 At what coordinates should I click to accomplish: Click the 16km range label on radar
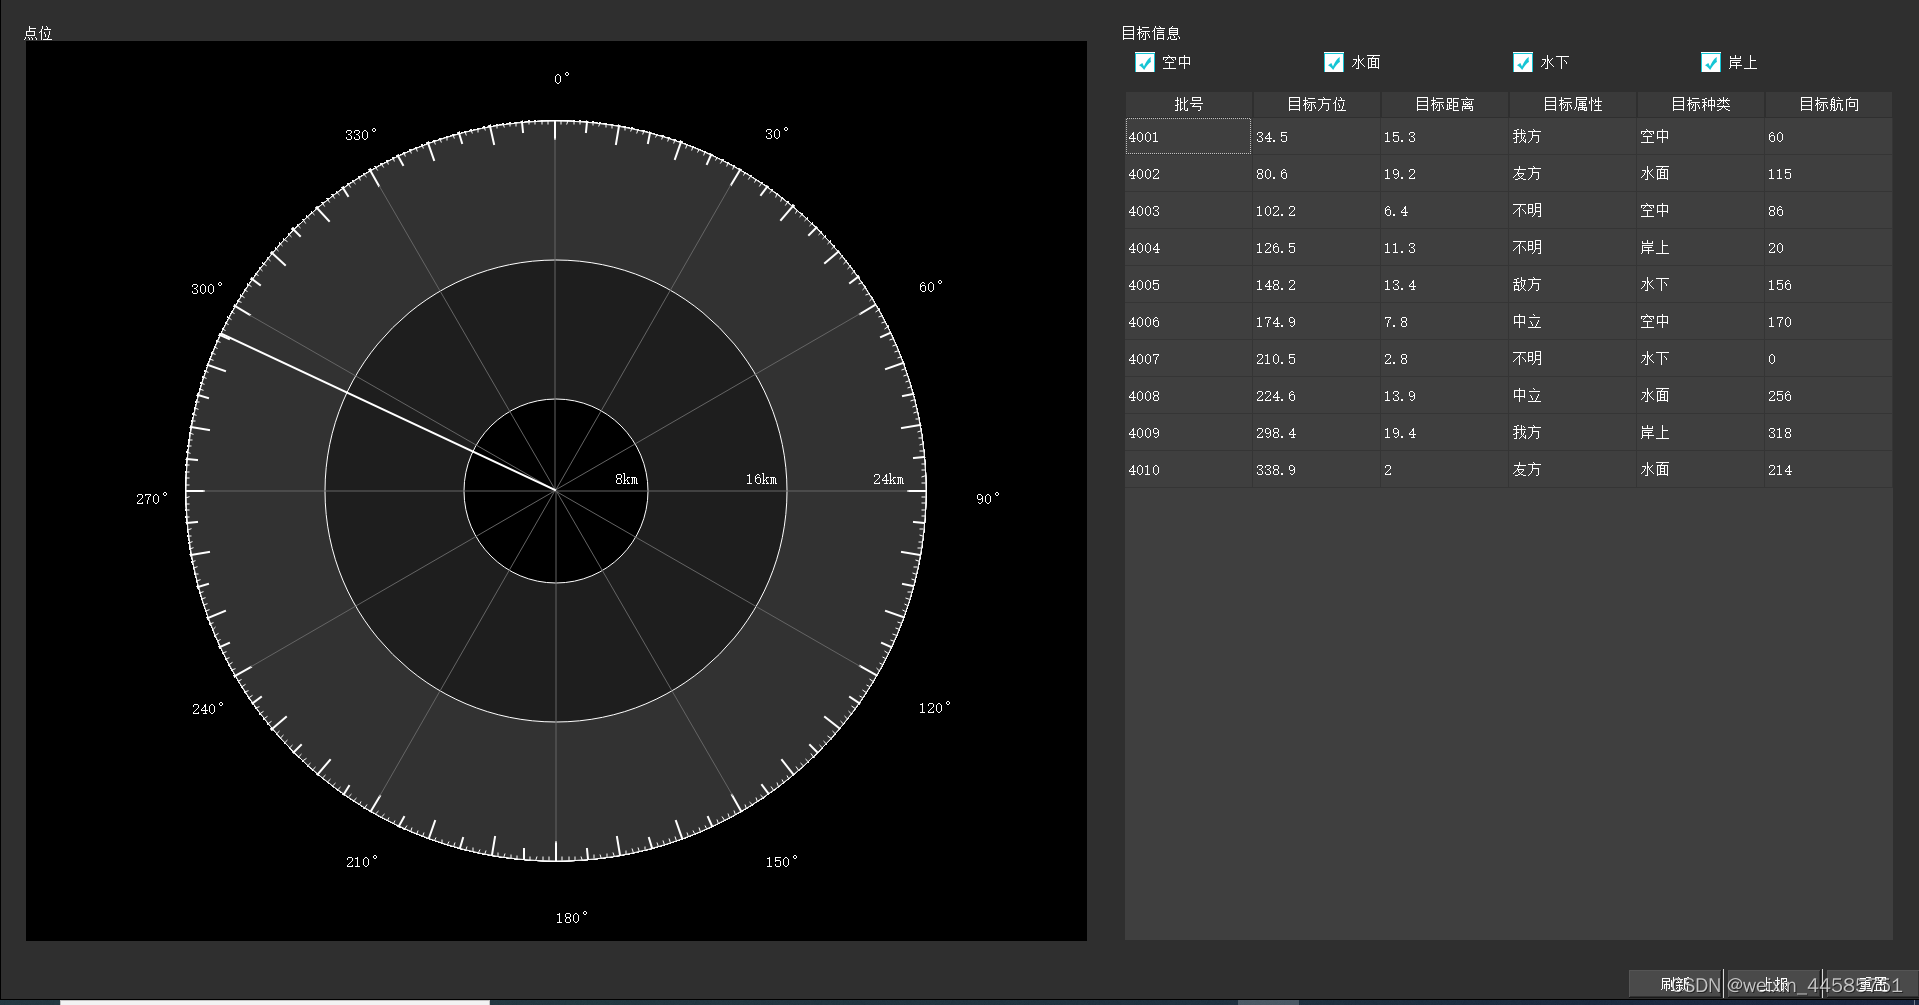(761, 480)
